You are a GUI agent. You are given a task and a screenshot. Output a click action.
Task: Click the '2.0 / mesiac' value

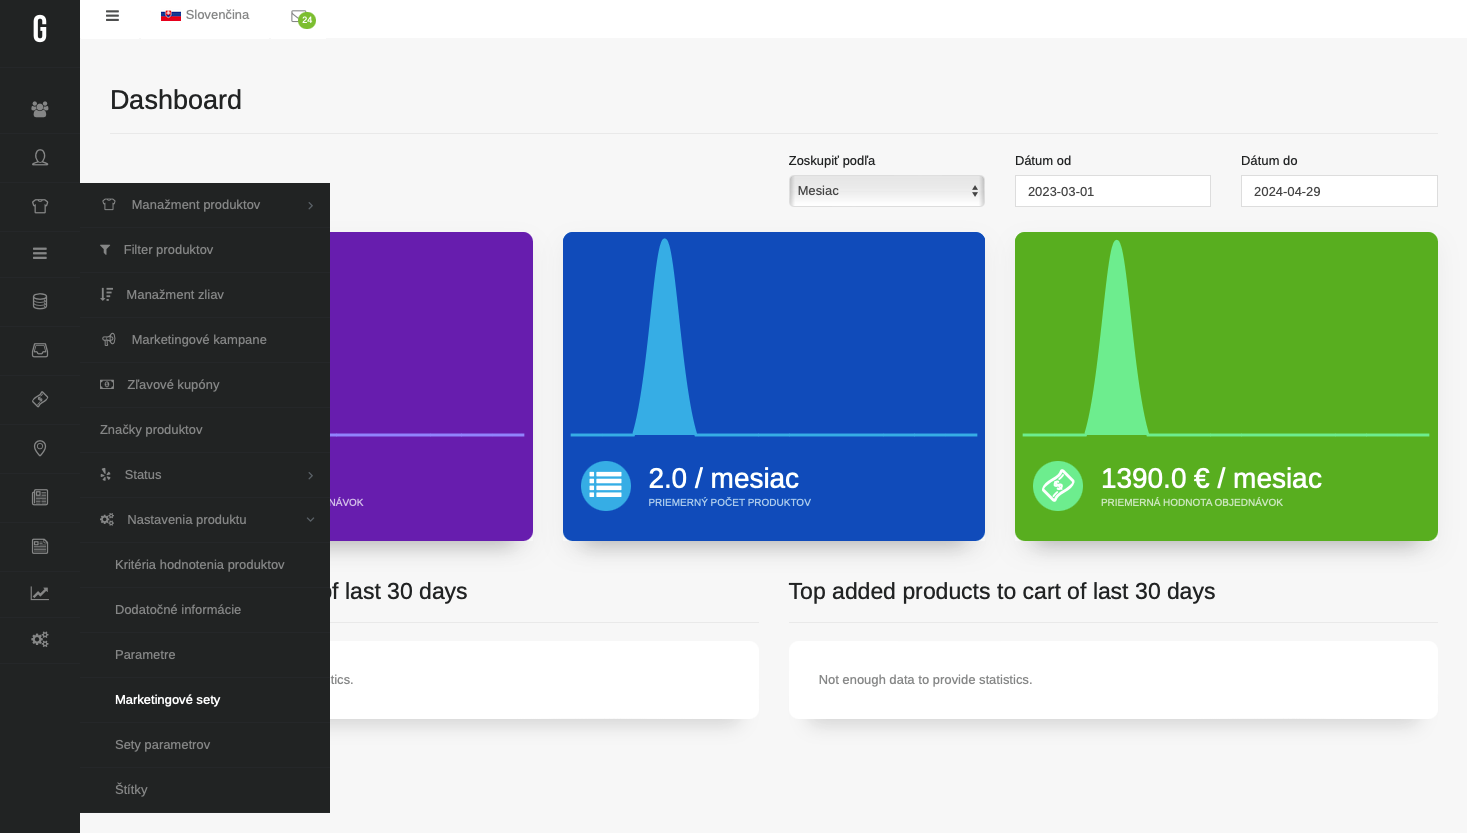point(724,479)
